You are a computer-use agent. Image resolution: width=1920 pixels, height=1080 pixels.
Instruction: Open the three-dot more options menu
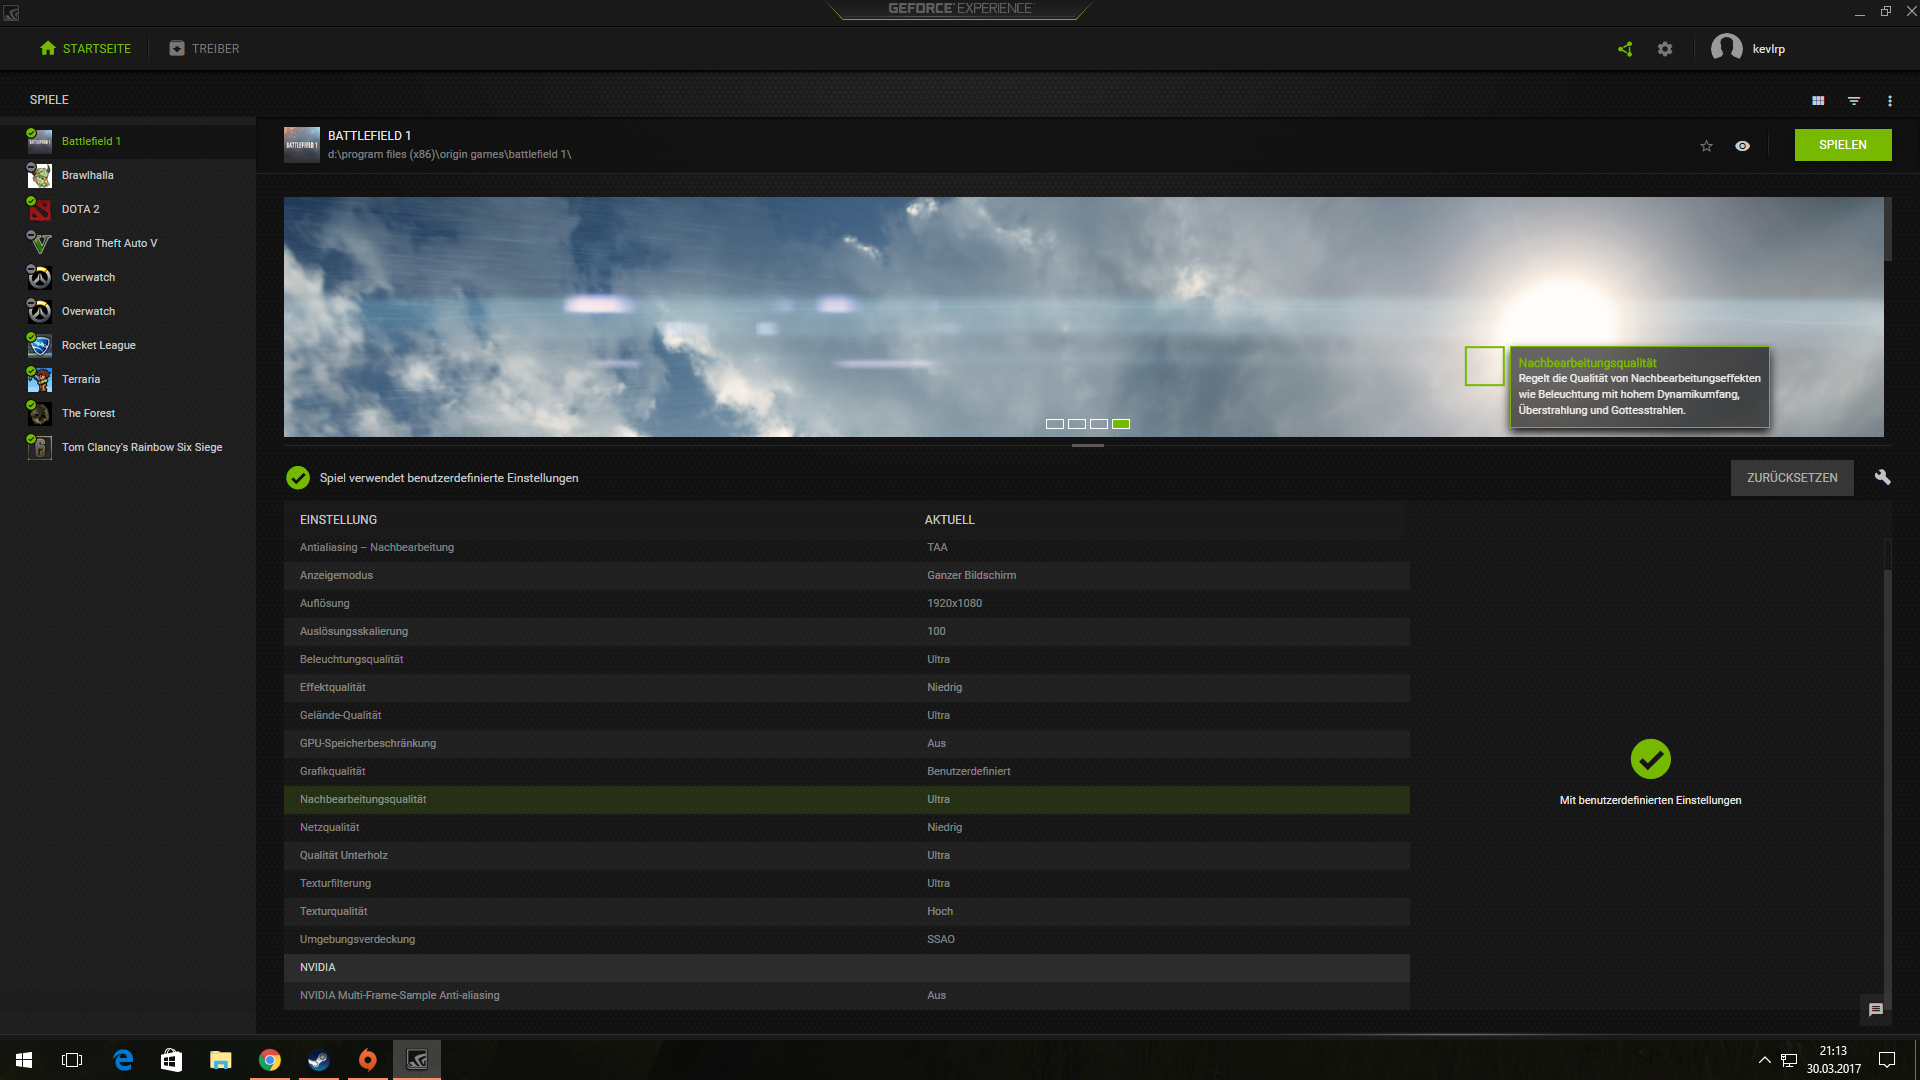coord(1889,101)
